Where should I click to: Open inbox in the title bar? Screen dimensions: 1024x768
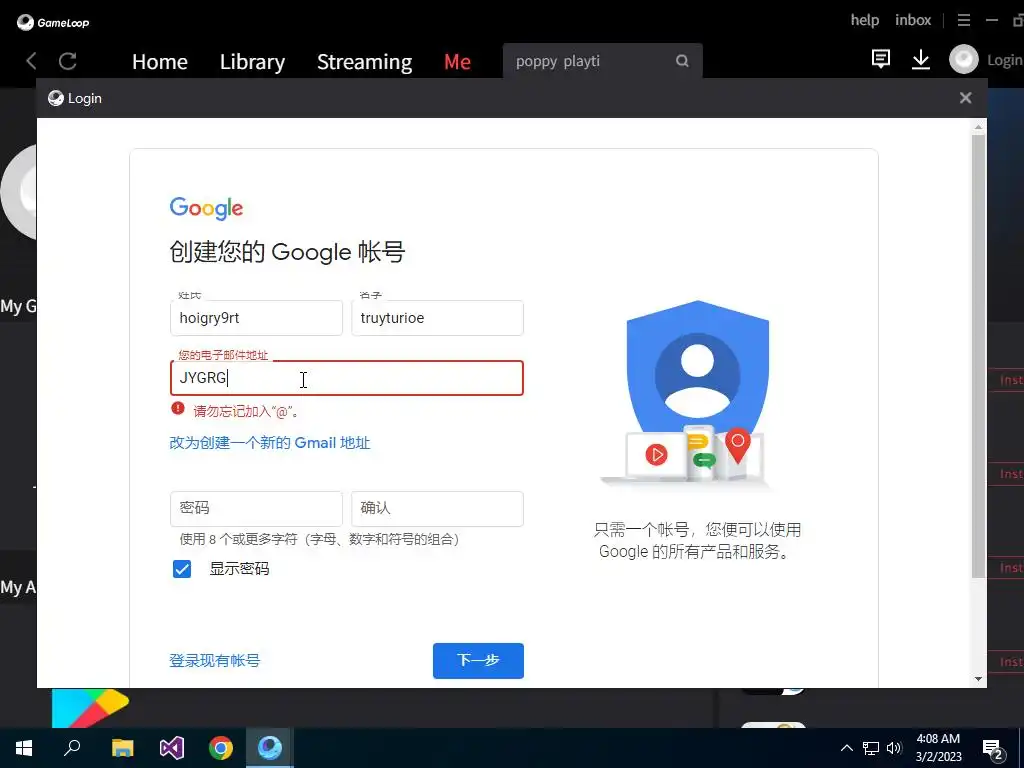913,20
